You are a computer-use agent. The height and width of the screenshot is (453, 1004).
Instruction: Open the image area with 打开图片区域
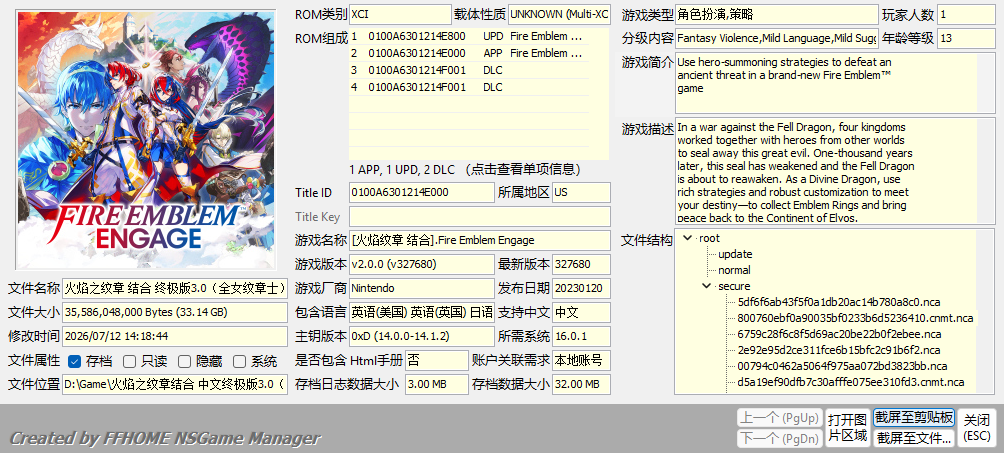point(847,428)
